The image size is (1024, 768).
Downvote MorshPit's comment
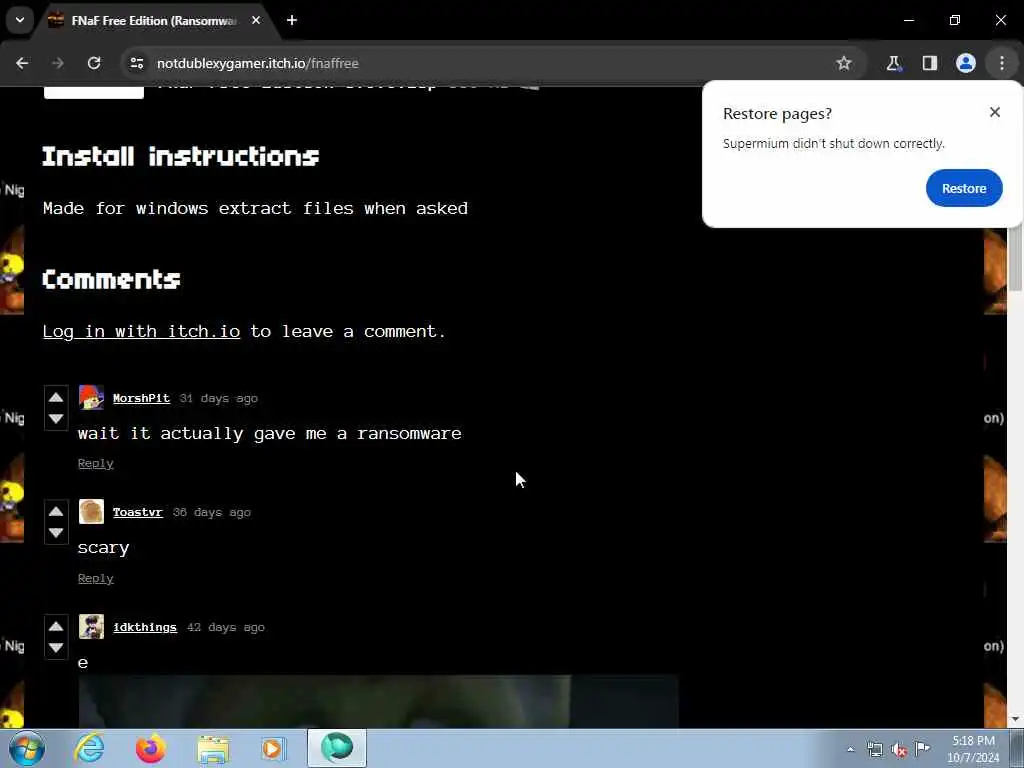56,419
